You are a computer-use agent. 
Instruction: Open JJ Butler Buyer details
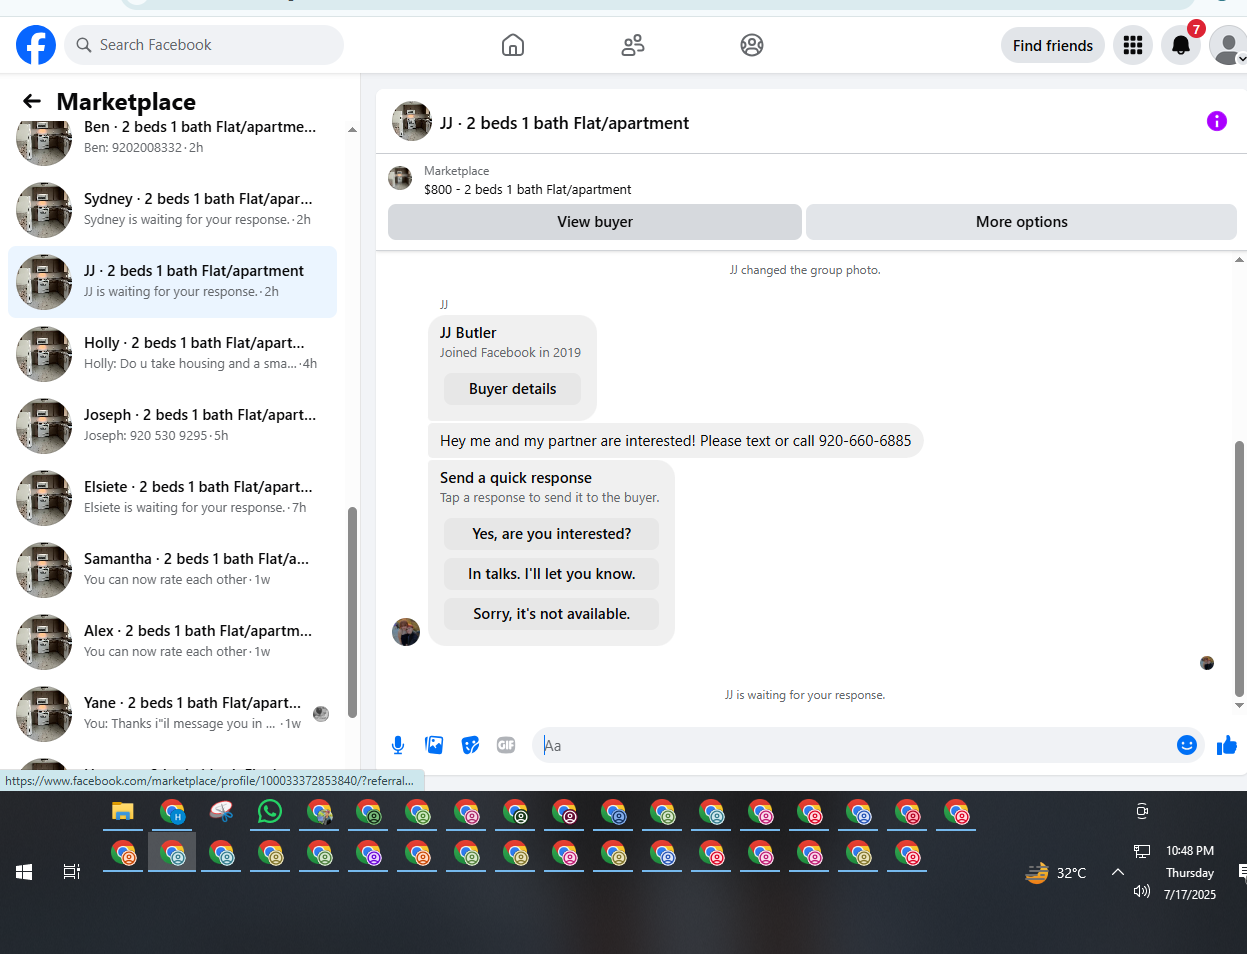pyautogui.click(x=512, y=389)
